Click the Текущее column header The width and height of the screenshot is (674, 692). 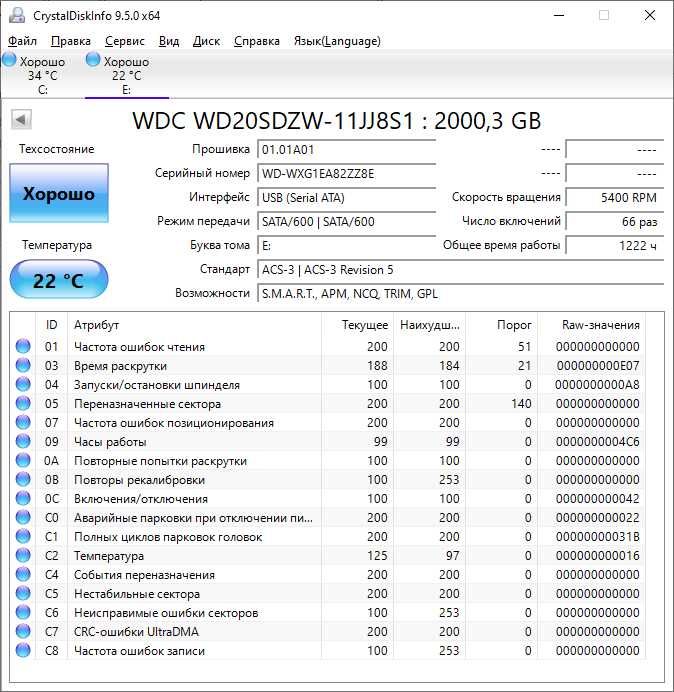(x=358, y=325)
